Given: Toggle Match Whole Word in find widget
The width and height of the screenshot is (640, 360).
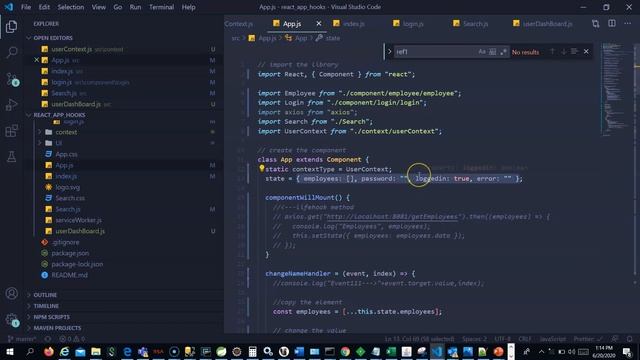Looking at the screenshot, I should point(493,52).
